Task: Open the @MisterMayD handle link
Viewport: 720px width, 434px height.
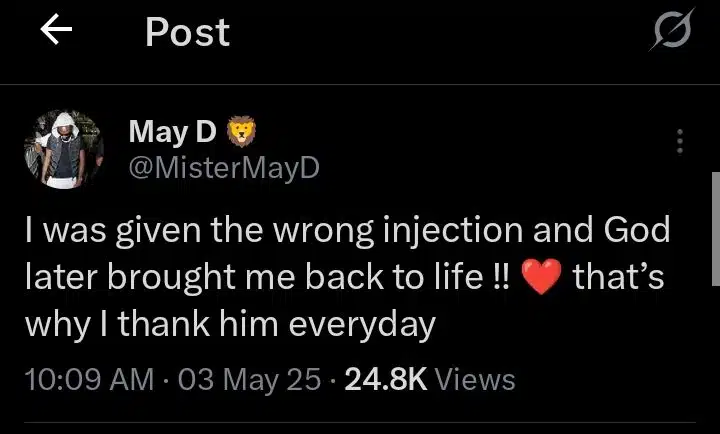Action: (x=223, y=166)
